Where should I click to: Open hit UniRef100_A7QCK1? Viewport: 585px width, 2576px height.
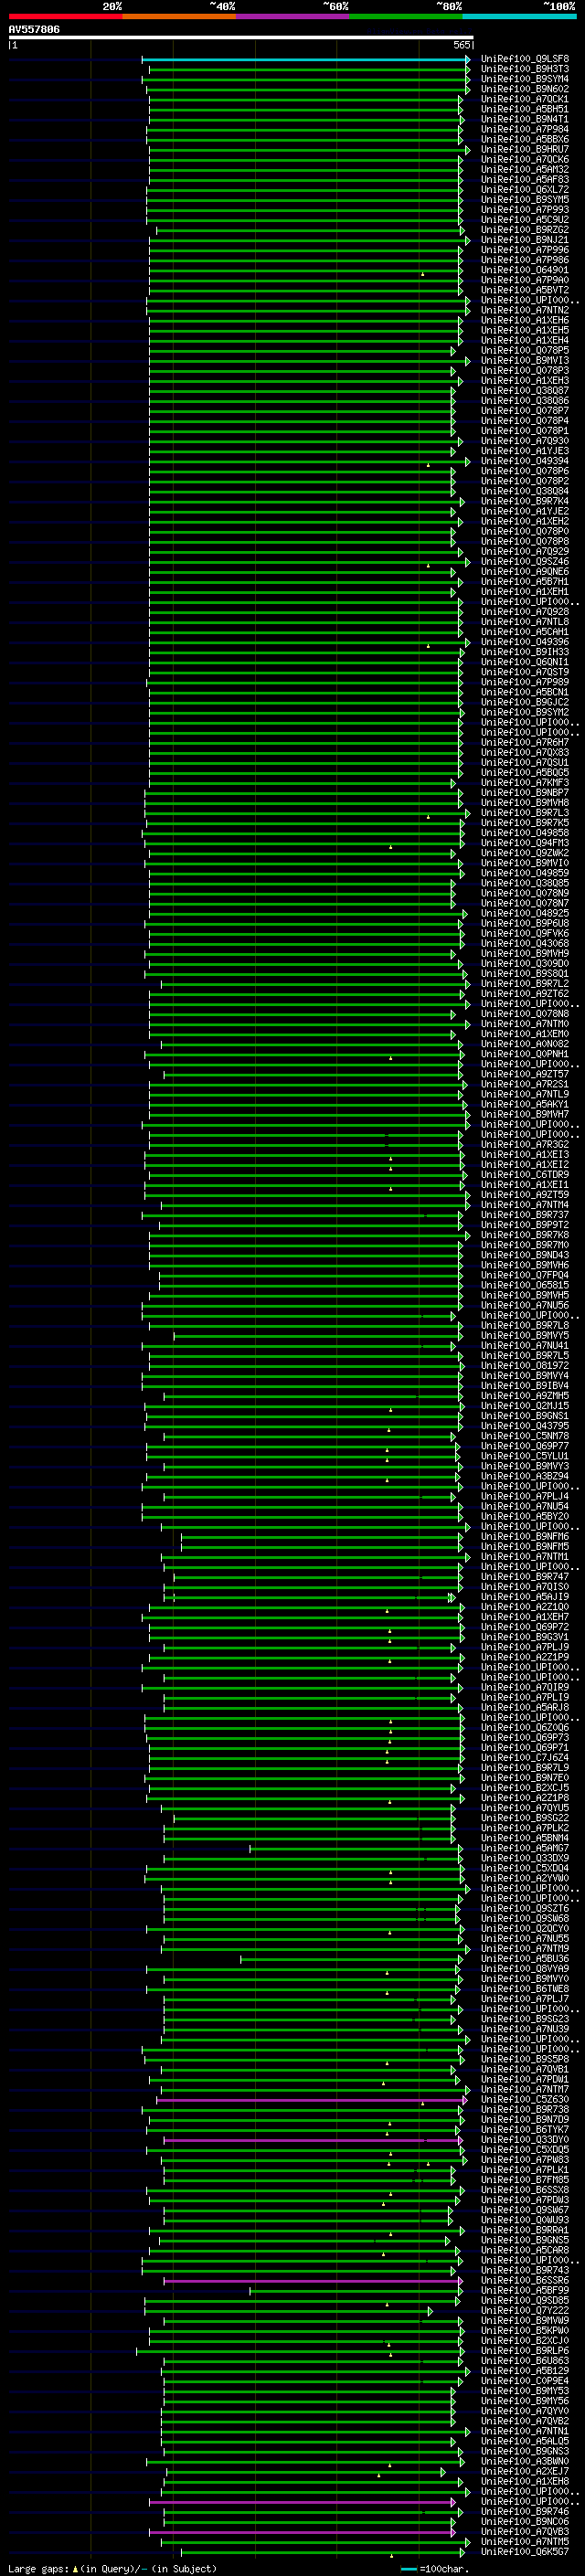pyautogui.click(x=525, y=99)
